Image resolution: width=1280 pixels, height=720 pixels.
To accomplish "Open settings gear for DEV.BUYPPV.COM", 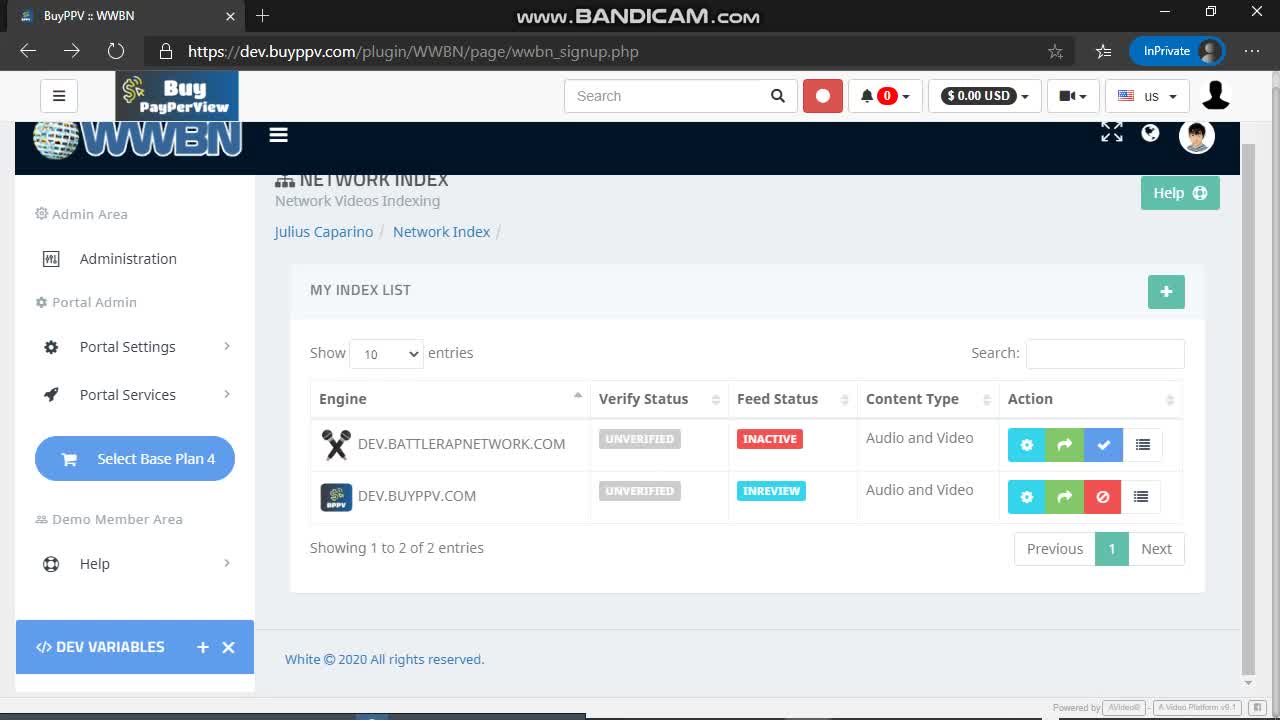I will 1027,497.
